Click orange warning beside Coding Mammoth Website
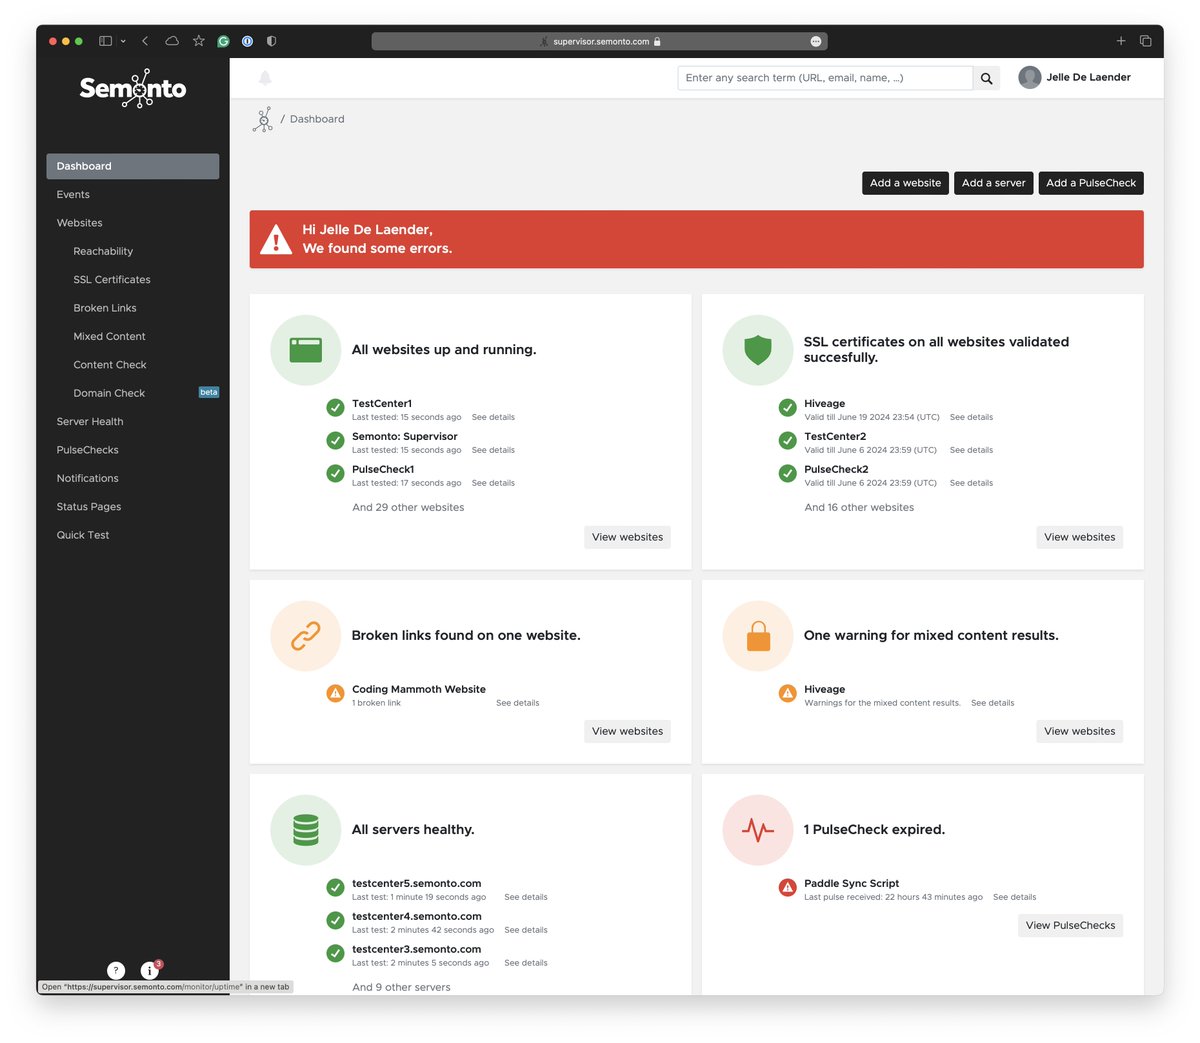 (336, 693)
